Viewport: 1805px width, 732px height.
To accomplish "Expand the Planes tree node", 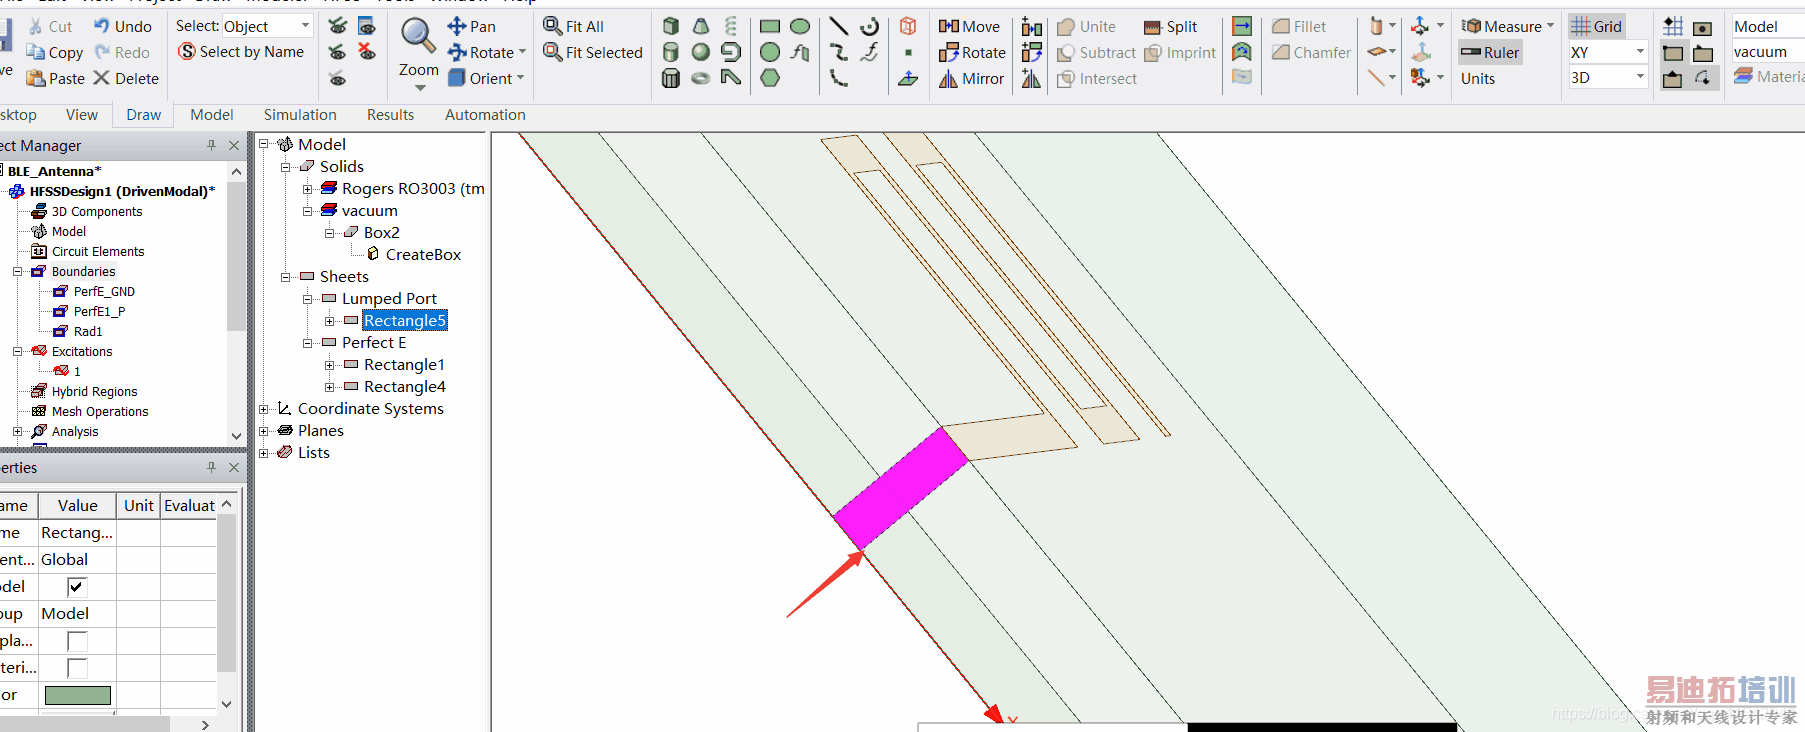I will pyautogui.click(x=263, y=431).
